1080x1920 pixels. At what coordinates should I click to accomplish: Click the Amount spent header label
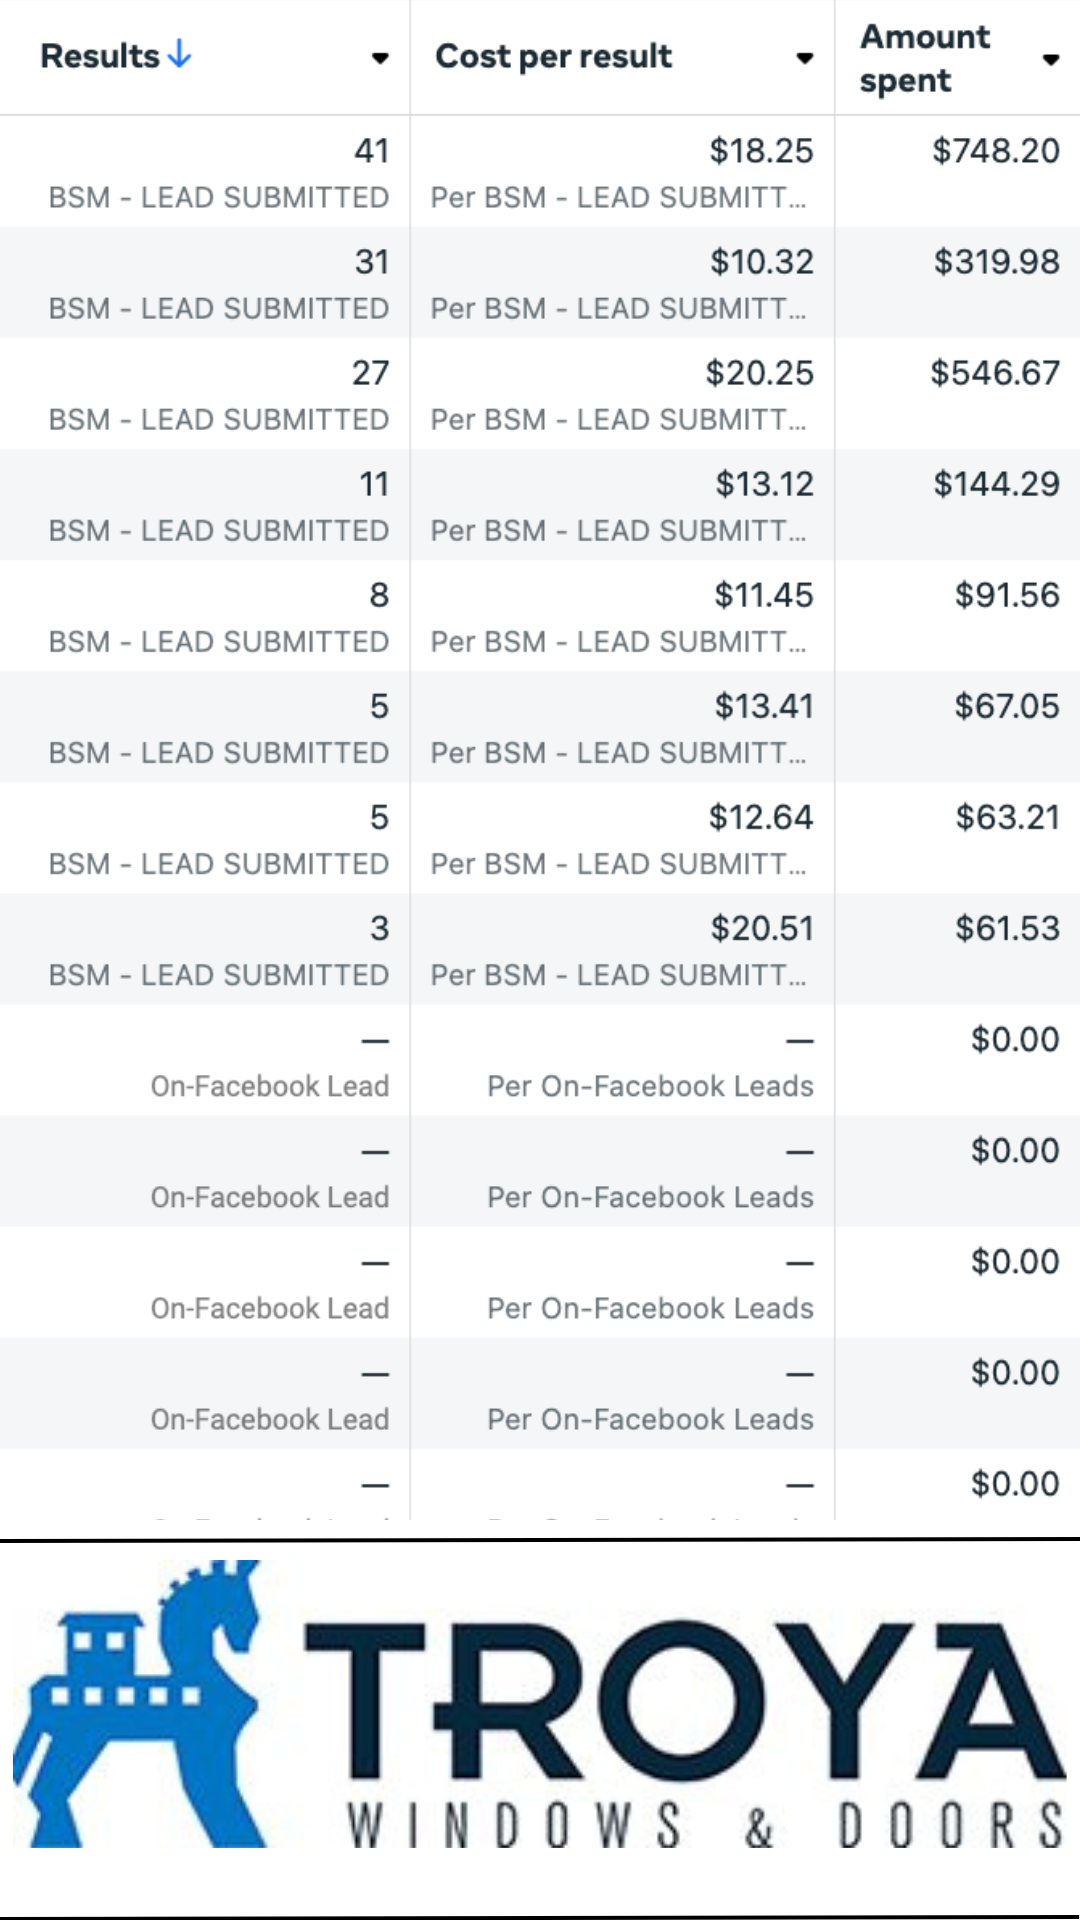pos(925,58)
